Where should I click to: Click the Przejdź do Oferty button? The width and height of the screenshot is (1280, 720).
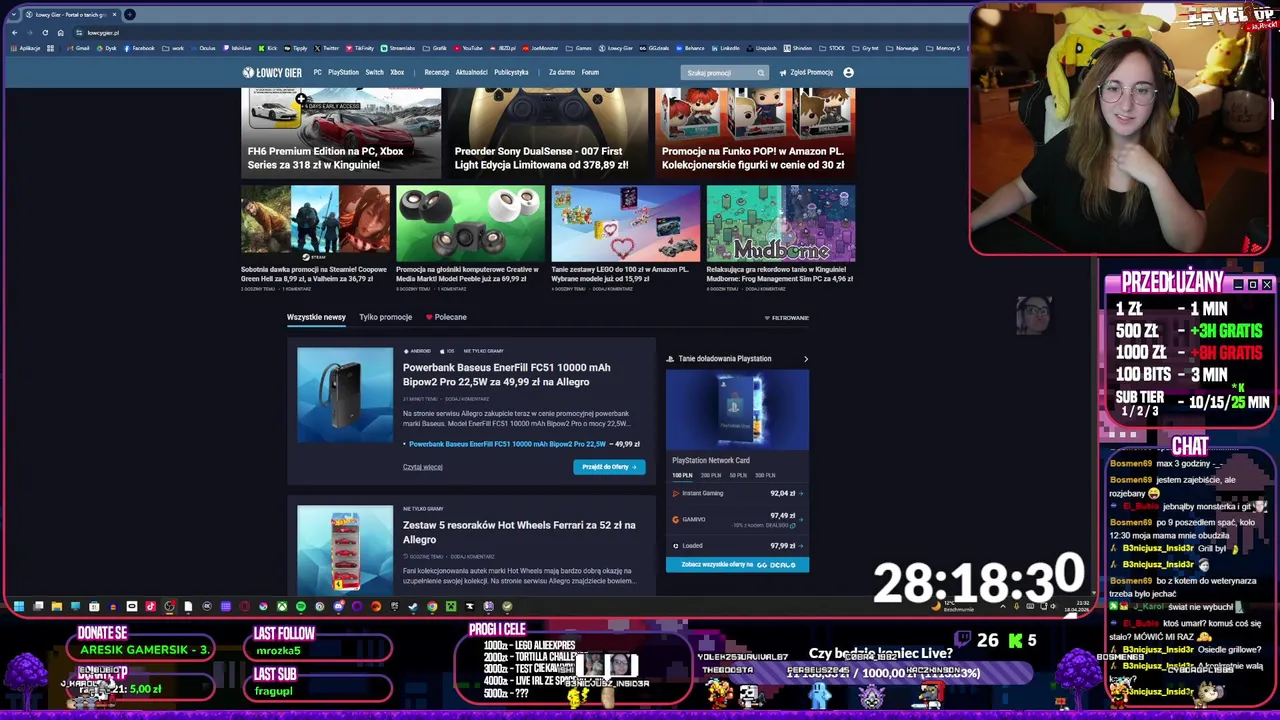pos(609,467)
